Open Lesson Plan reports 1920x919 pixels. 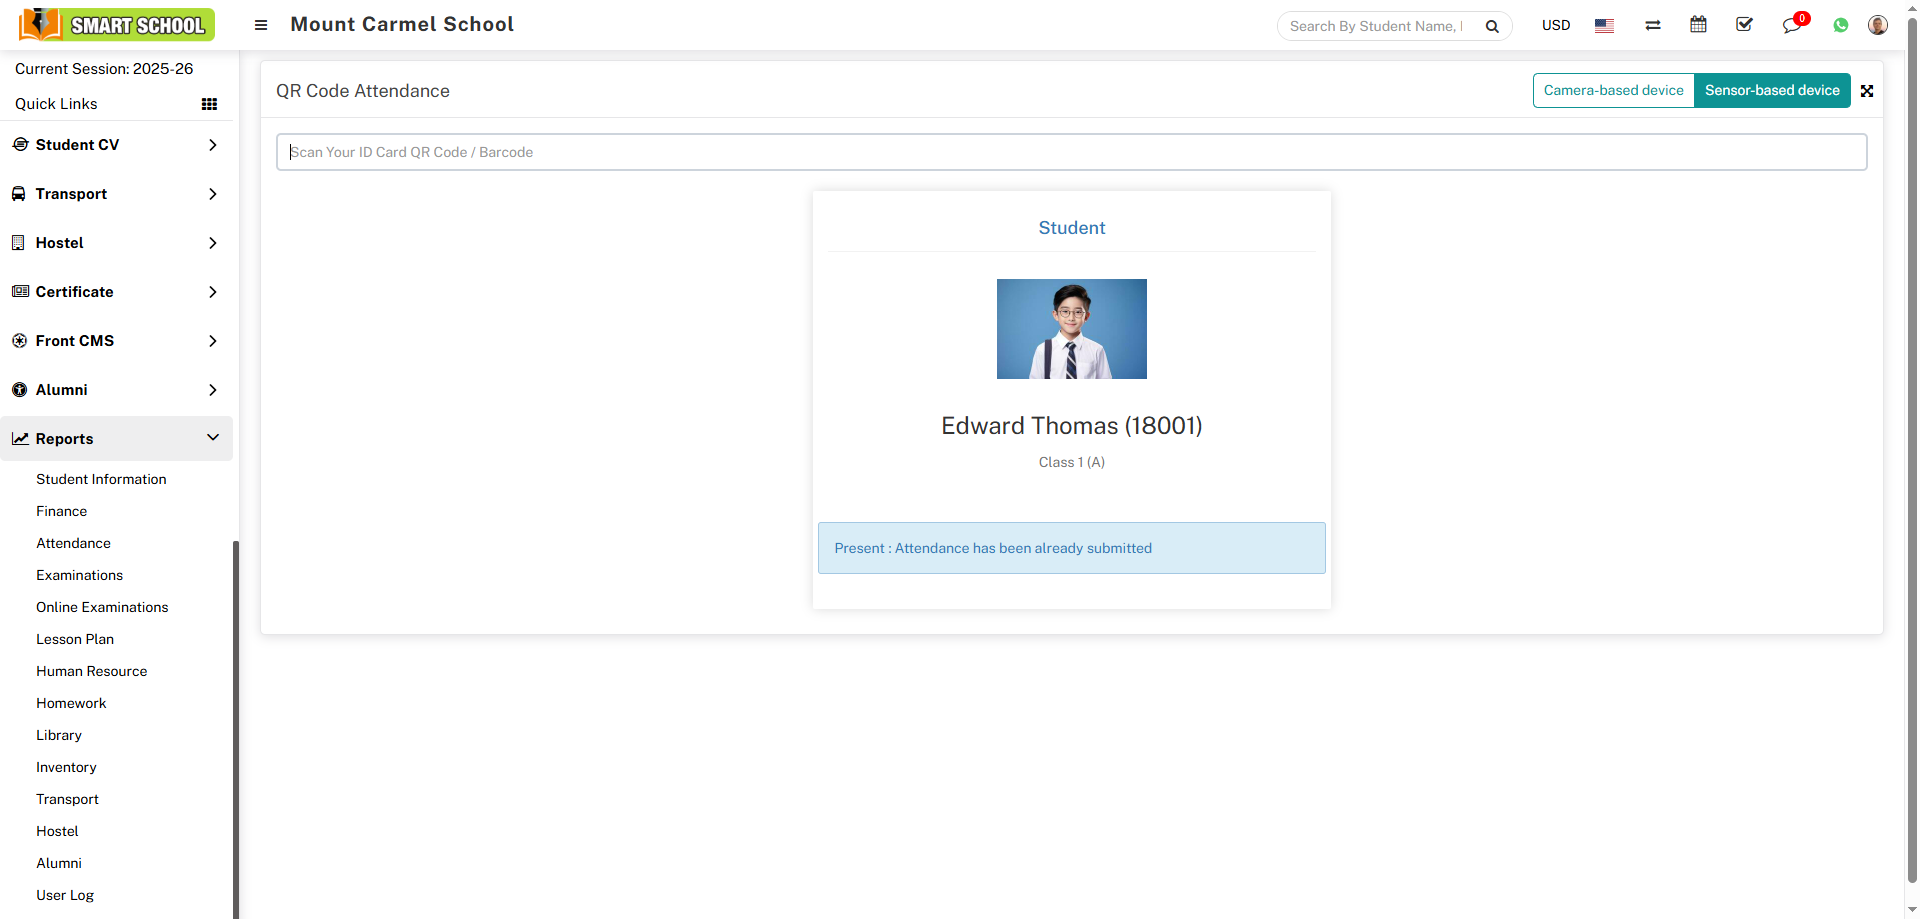[75, 639]
